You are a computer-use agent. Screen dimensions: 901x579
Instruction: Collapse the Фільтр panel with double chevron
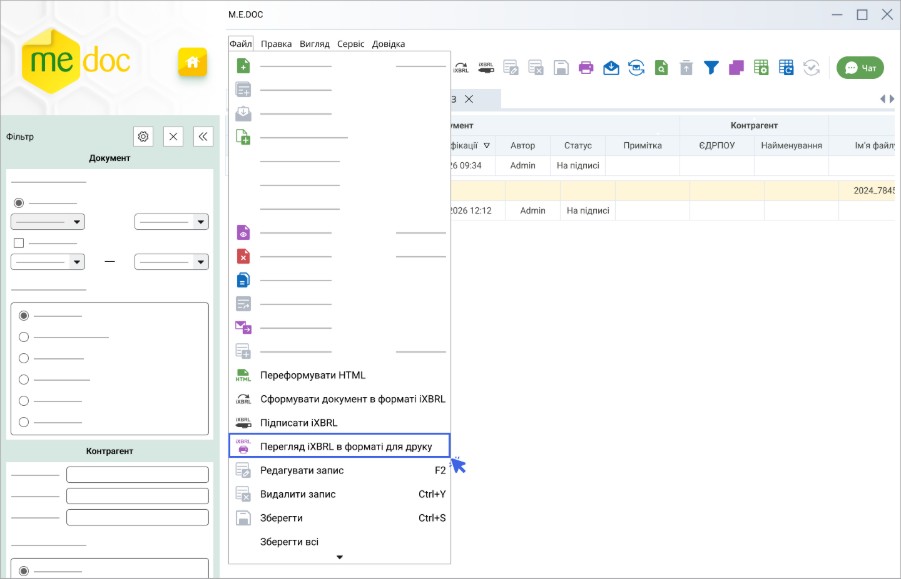[x=203, y=137]
